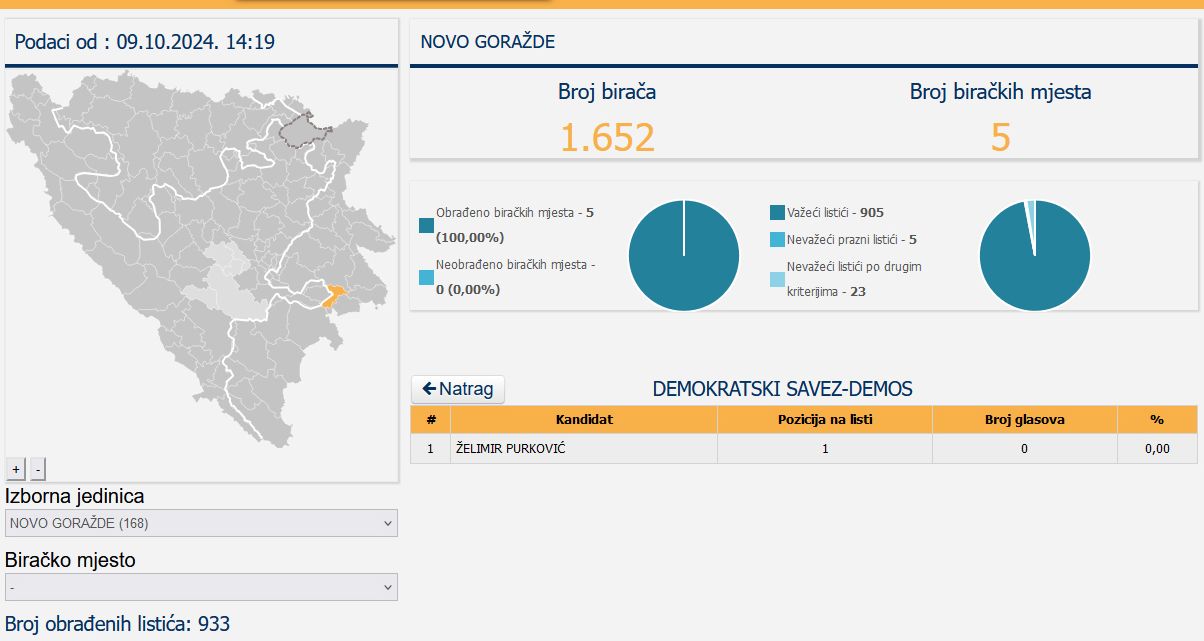The height and width of the screenshot is (641, 1204).
Task: Zoom out the map with minus button
Action: point(37,468)
